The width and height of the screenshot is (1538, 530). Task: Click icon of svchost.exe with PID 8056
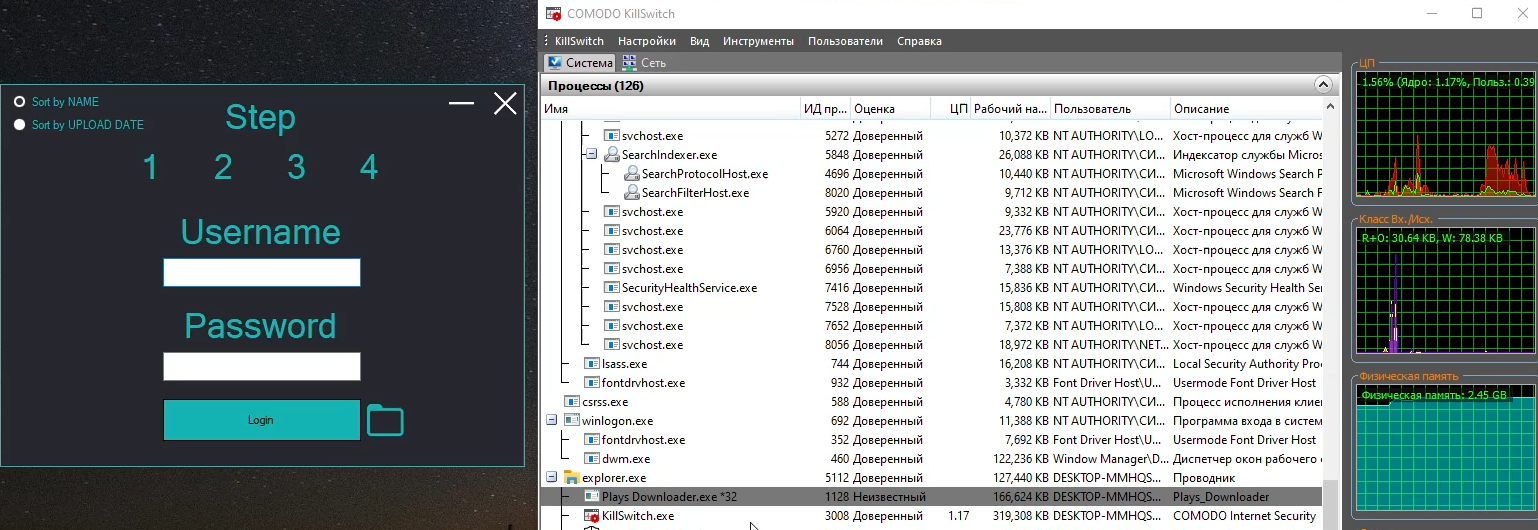(x=612, y=345)
